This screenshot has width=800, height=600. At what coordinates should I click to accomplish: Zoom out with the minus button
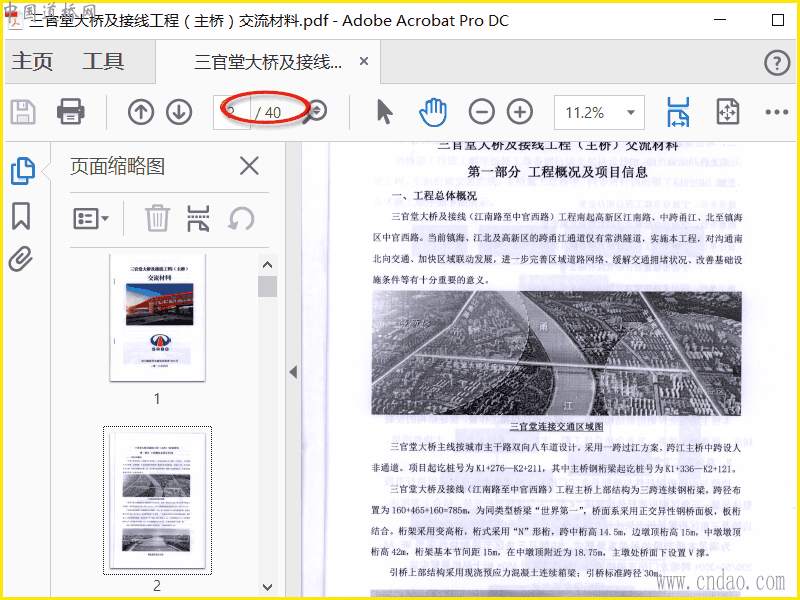pyautogui.click(x=482, y=112)
